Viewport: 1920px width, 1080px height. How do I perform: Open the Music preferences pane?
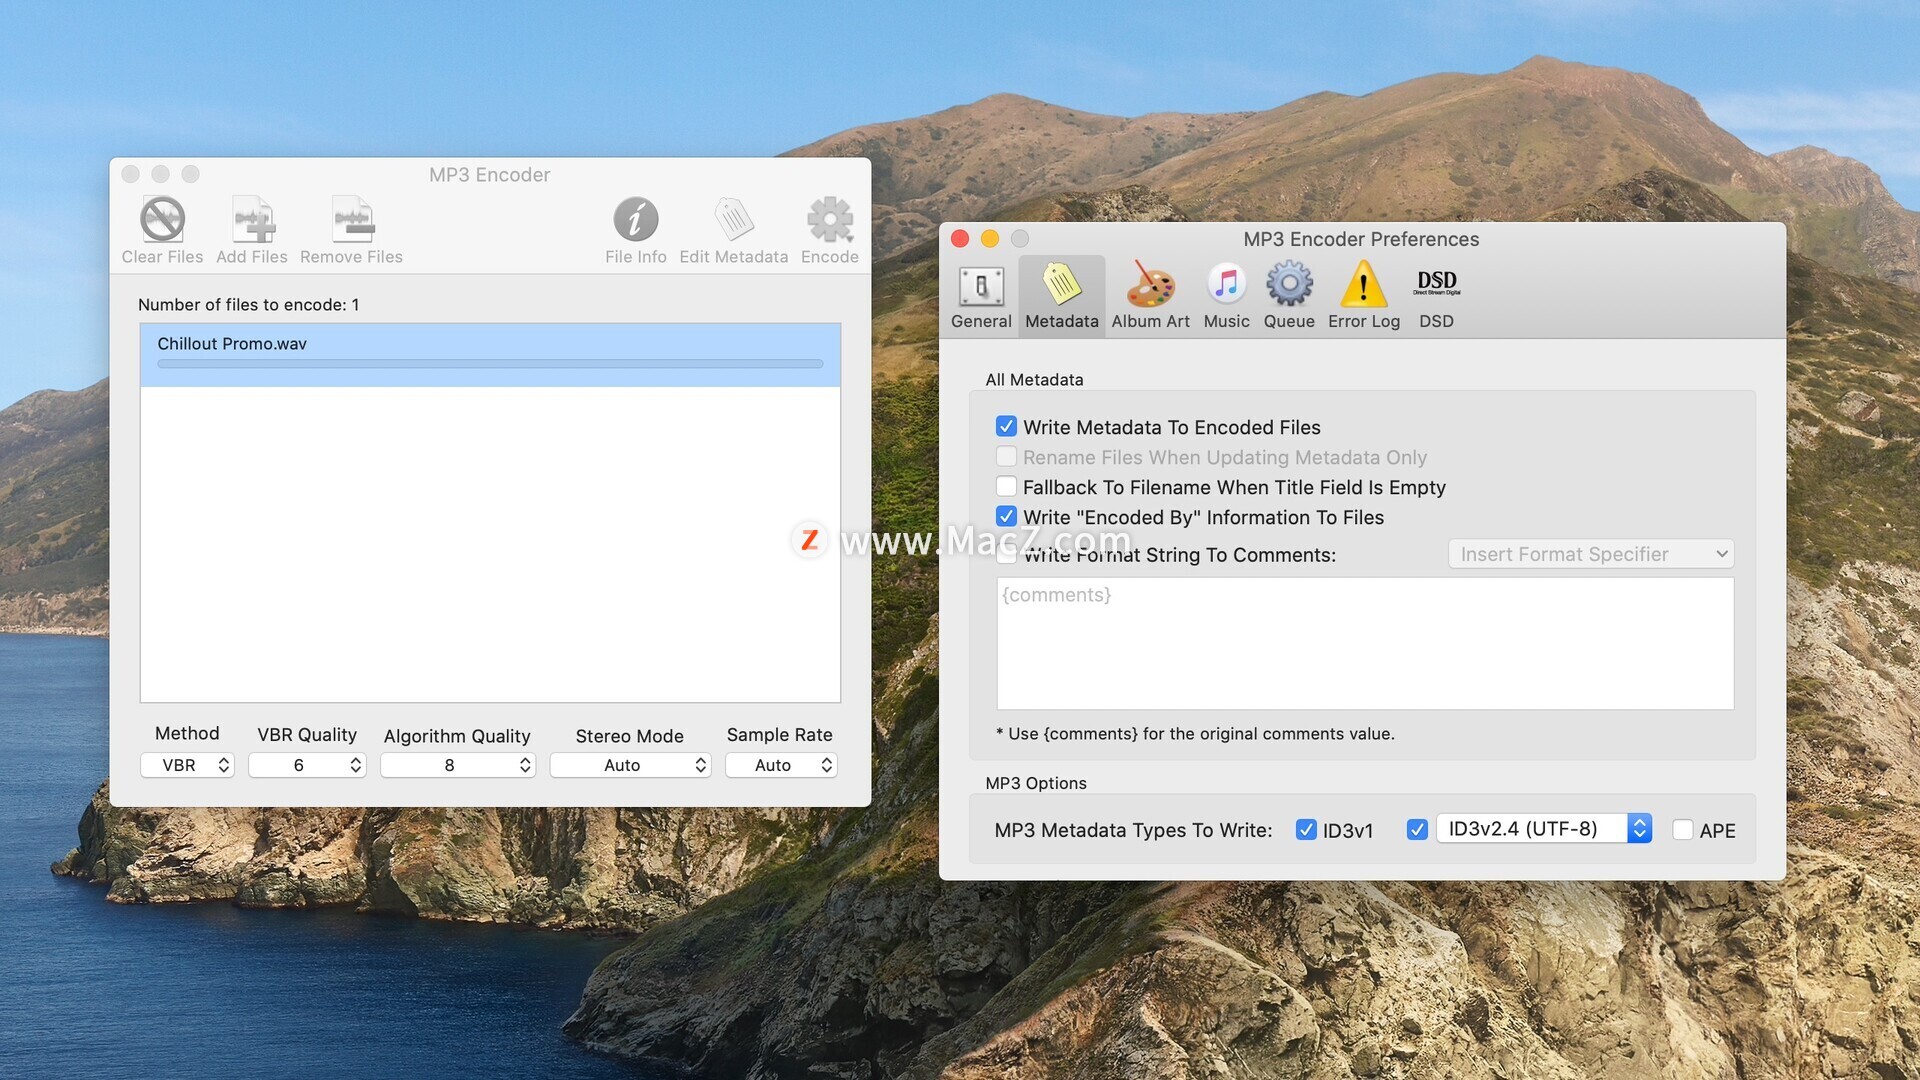(x=1226, y=296)
